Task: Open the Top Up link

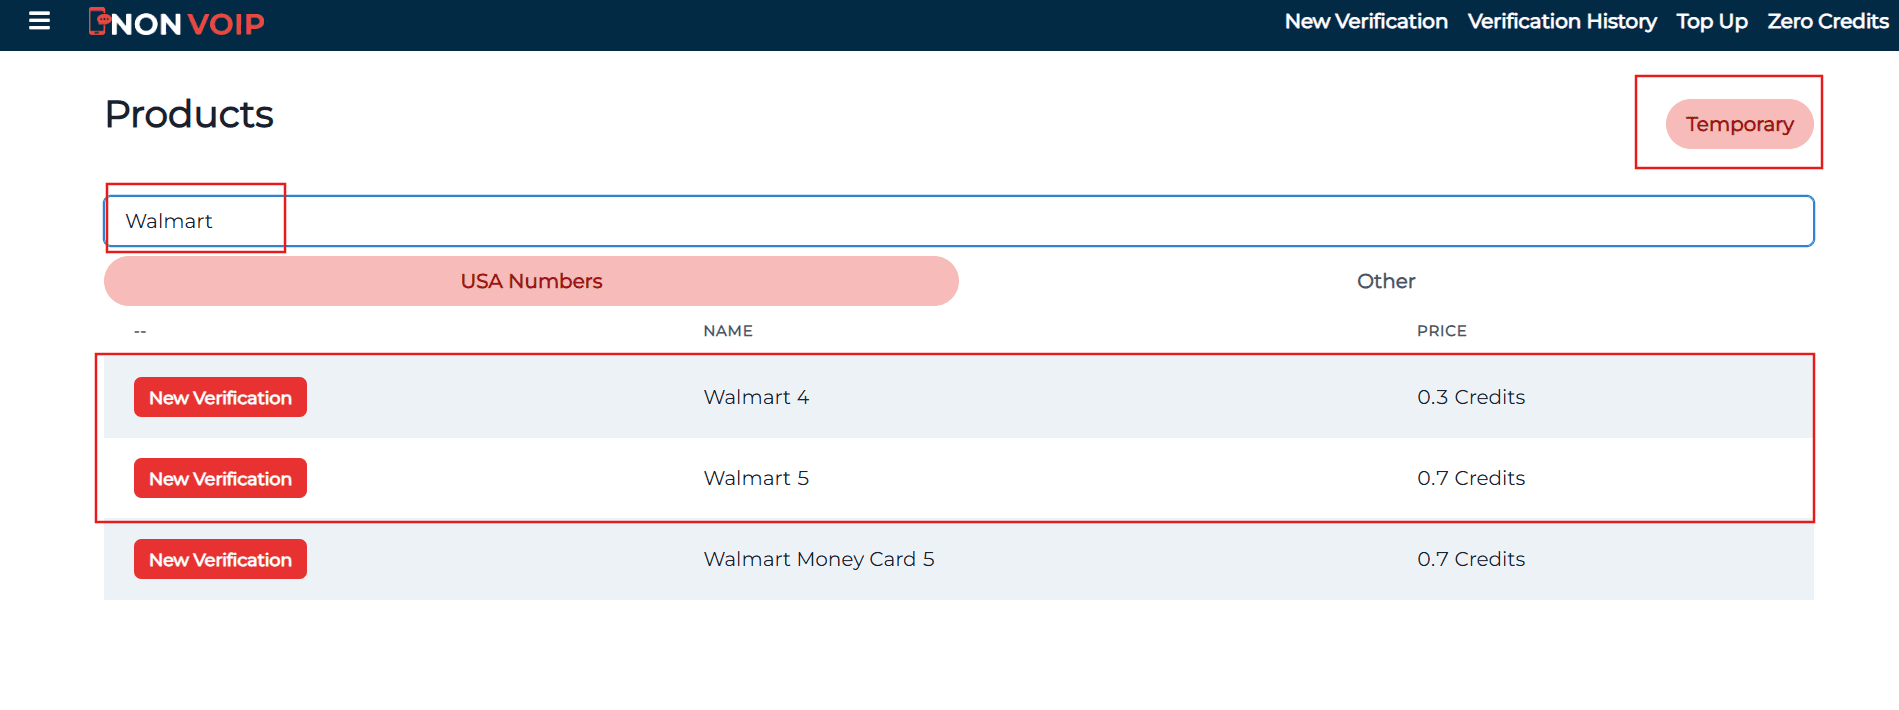Action: (1711, 22)
